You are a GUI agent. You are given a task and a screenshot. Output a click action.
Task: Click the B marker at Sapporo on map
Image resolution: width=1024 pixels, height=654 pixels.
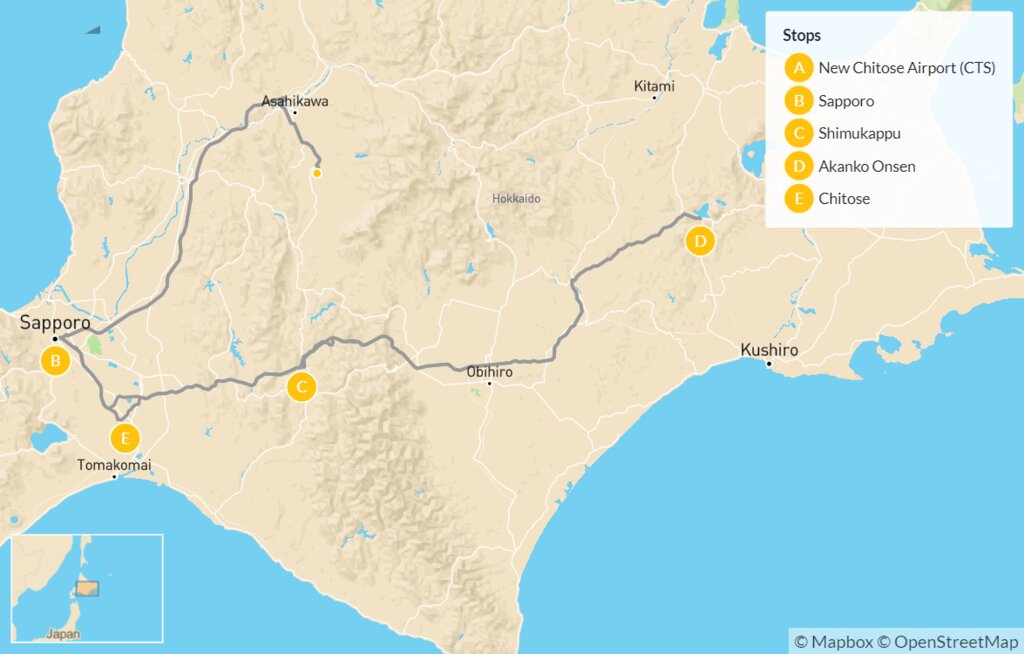(55, 361)
